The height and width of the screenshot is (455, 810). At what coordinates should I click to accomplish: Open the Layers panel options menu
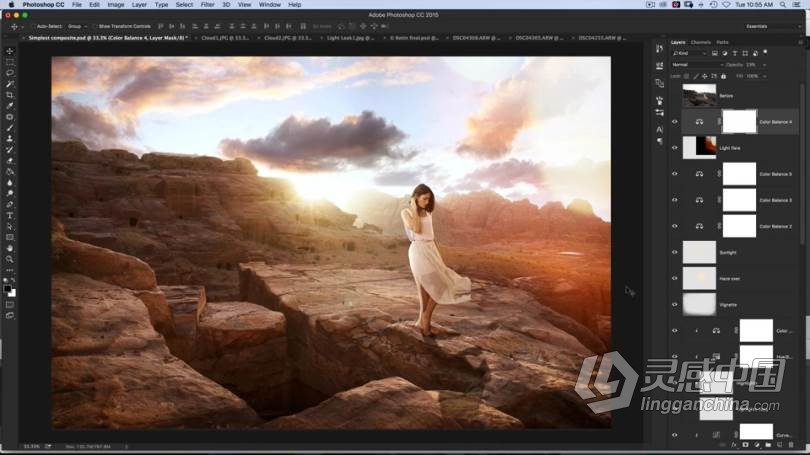[800, 42]
